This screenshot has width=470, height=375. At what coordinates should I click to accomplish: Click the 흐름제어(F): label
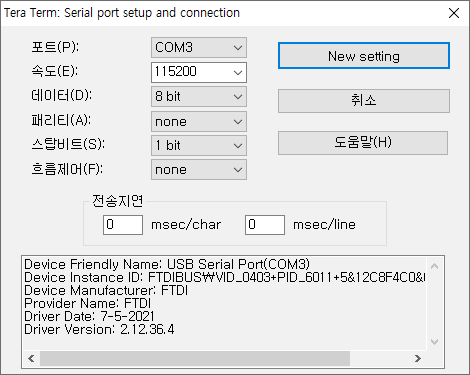click(x=67, y=169)
